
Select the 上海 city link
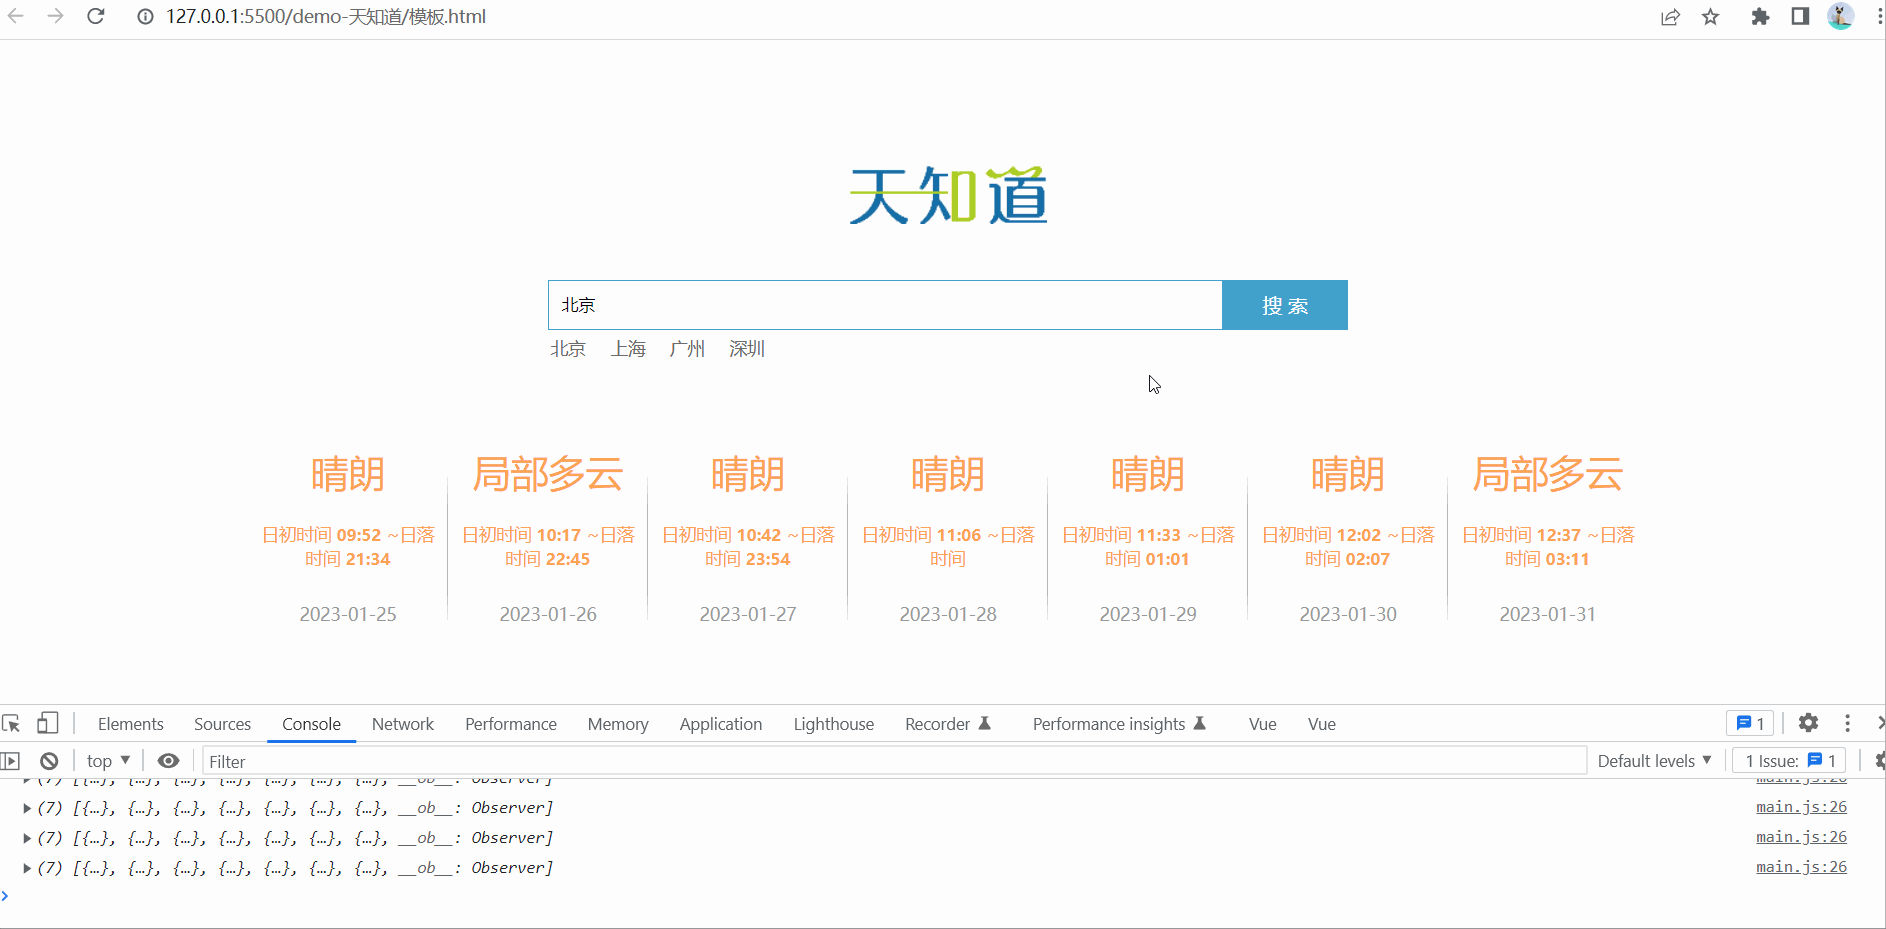[628, 348]
